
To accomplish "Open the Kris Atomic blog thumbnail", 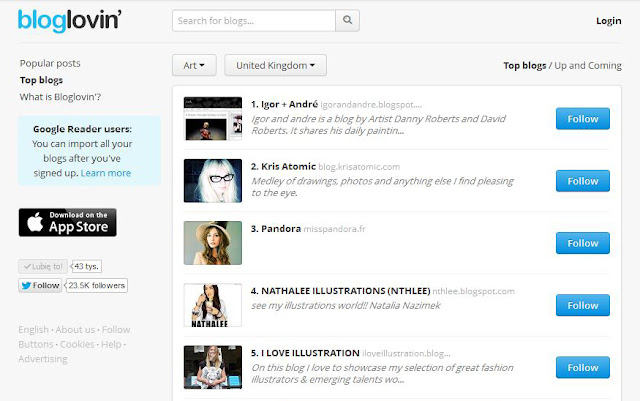I will pyautogui.click(x=213, y=181).
